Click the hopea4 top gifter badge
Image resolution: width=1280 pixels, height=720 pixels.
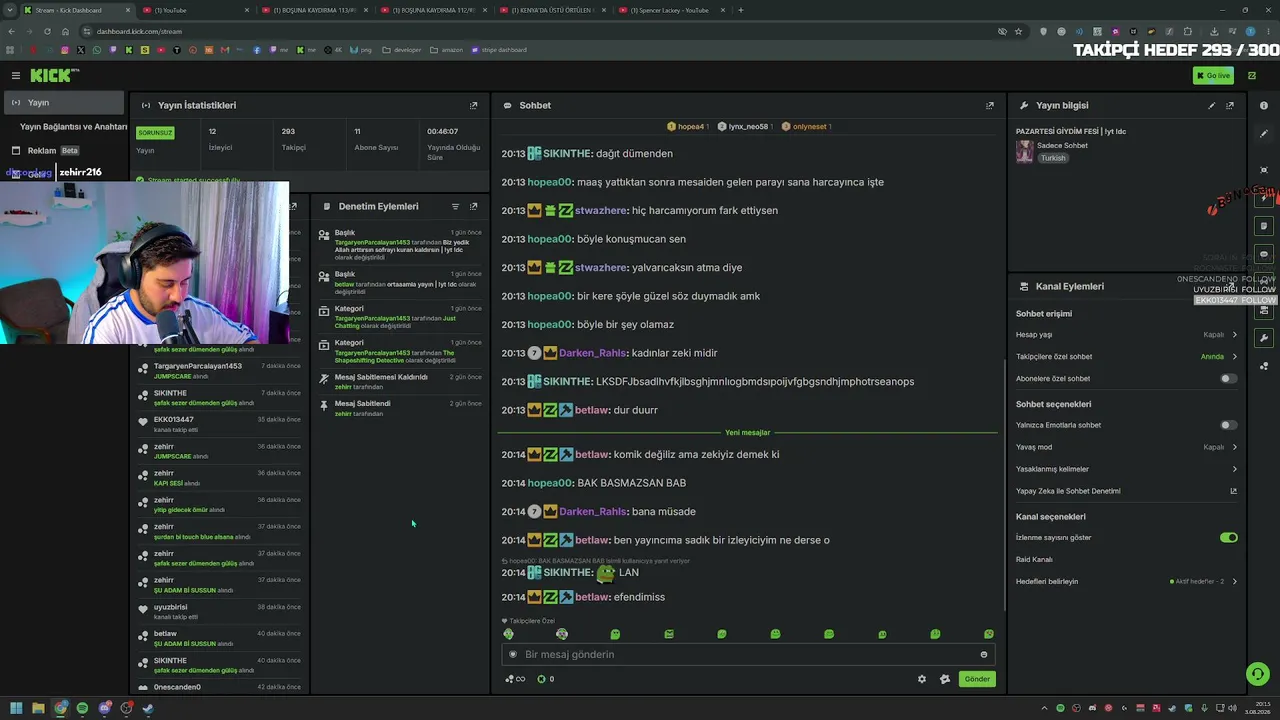click(688, 127)
